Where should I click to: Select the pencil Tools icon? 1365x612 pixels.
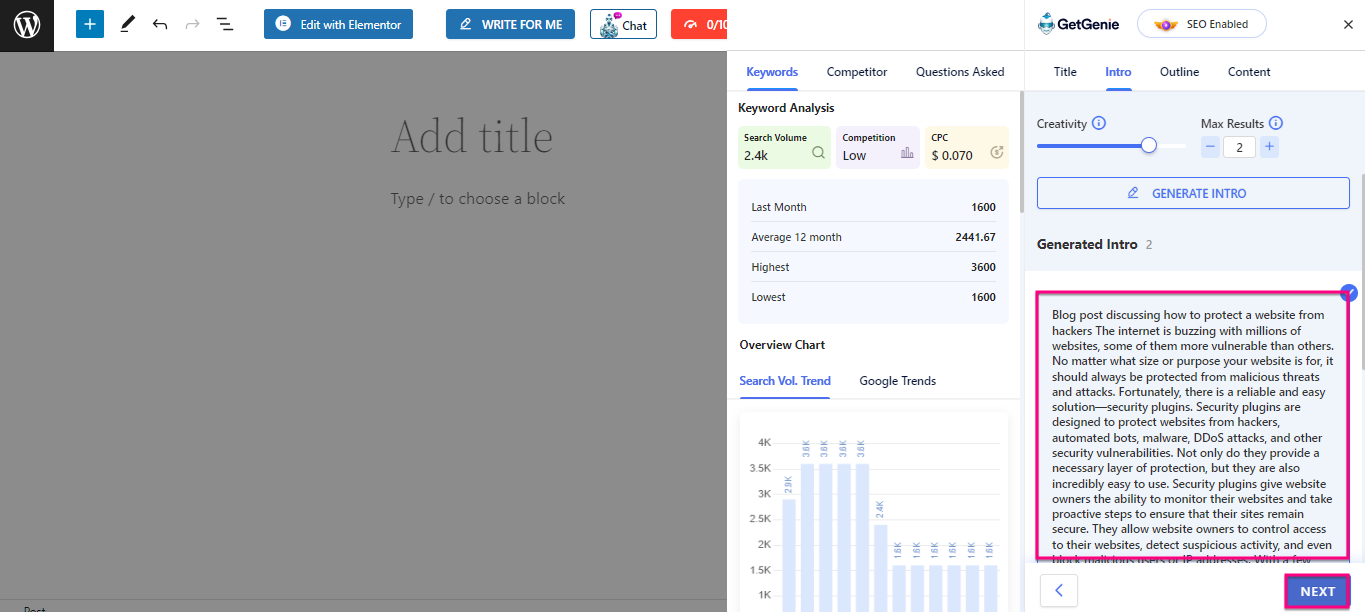coord(127,24)
